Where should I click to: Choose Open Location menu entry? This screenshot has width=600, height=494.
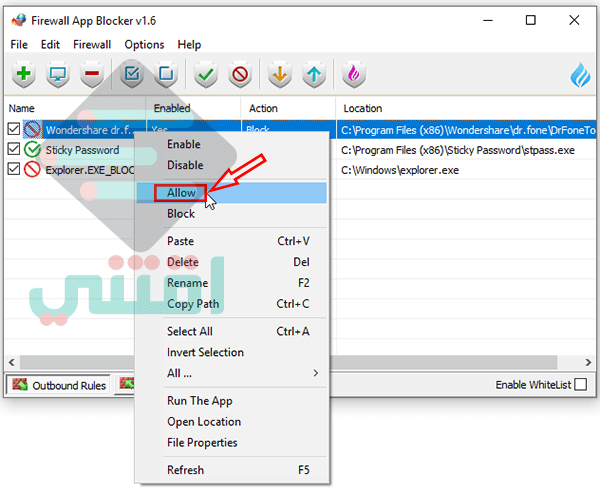tap(232, 422)
